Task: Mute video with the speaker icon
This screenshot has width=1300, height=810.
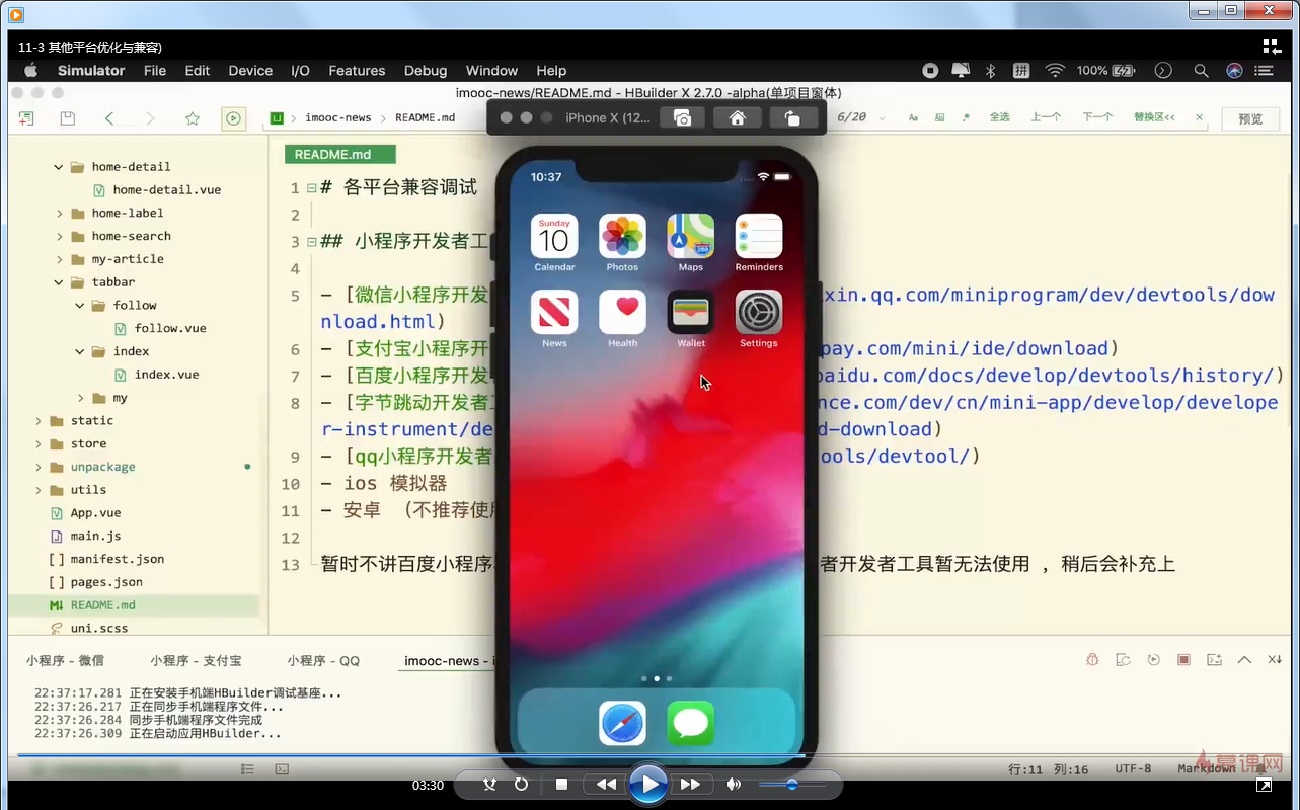Action: coord(735,785)
